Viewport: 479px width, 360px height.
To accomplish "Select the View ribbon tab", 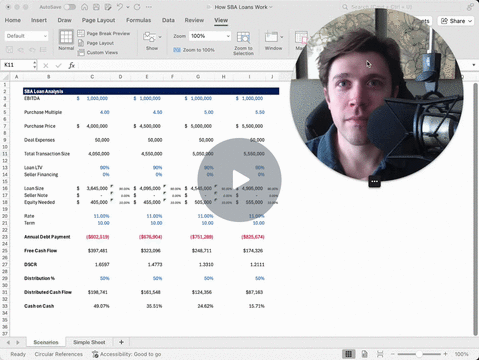I will point(221,20).
